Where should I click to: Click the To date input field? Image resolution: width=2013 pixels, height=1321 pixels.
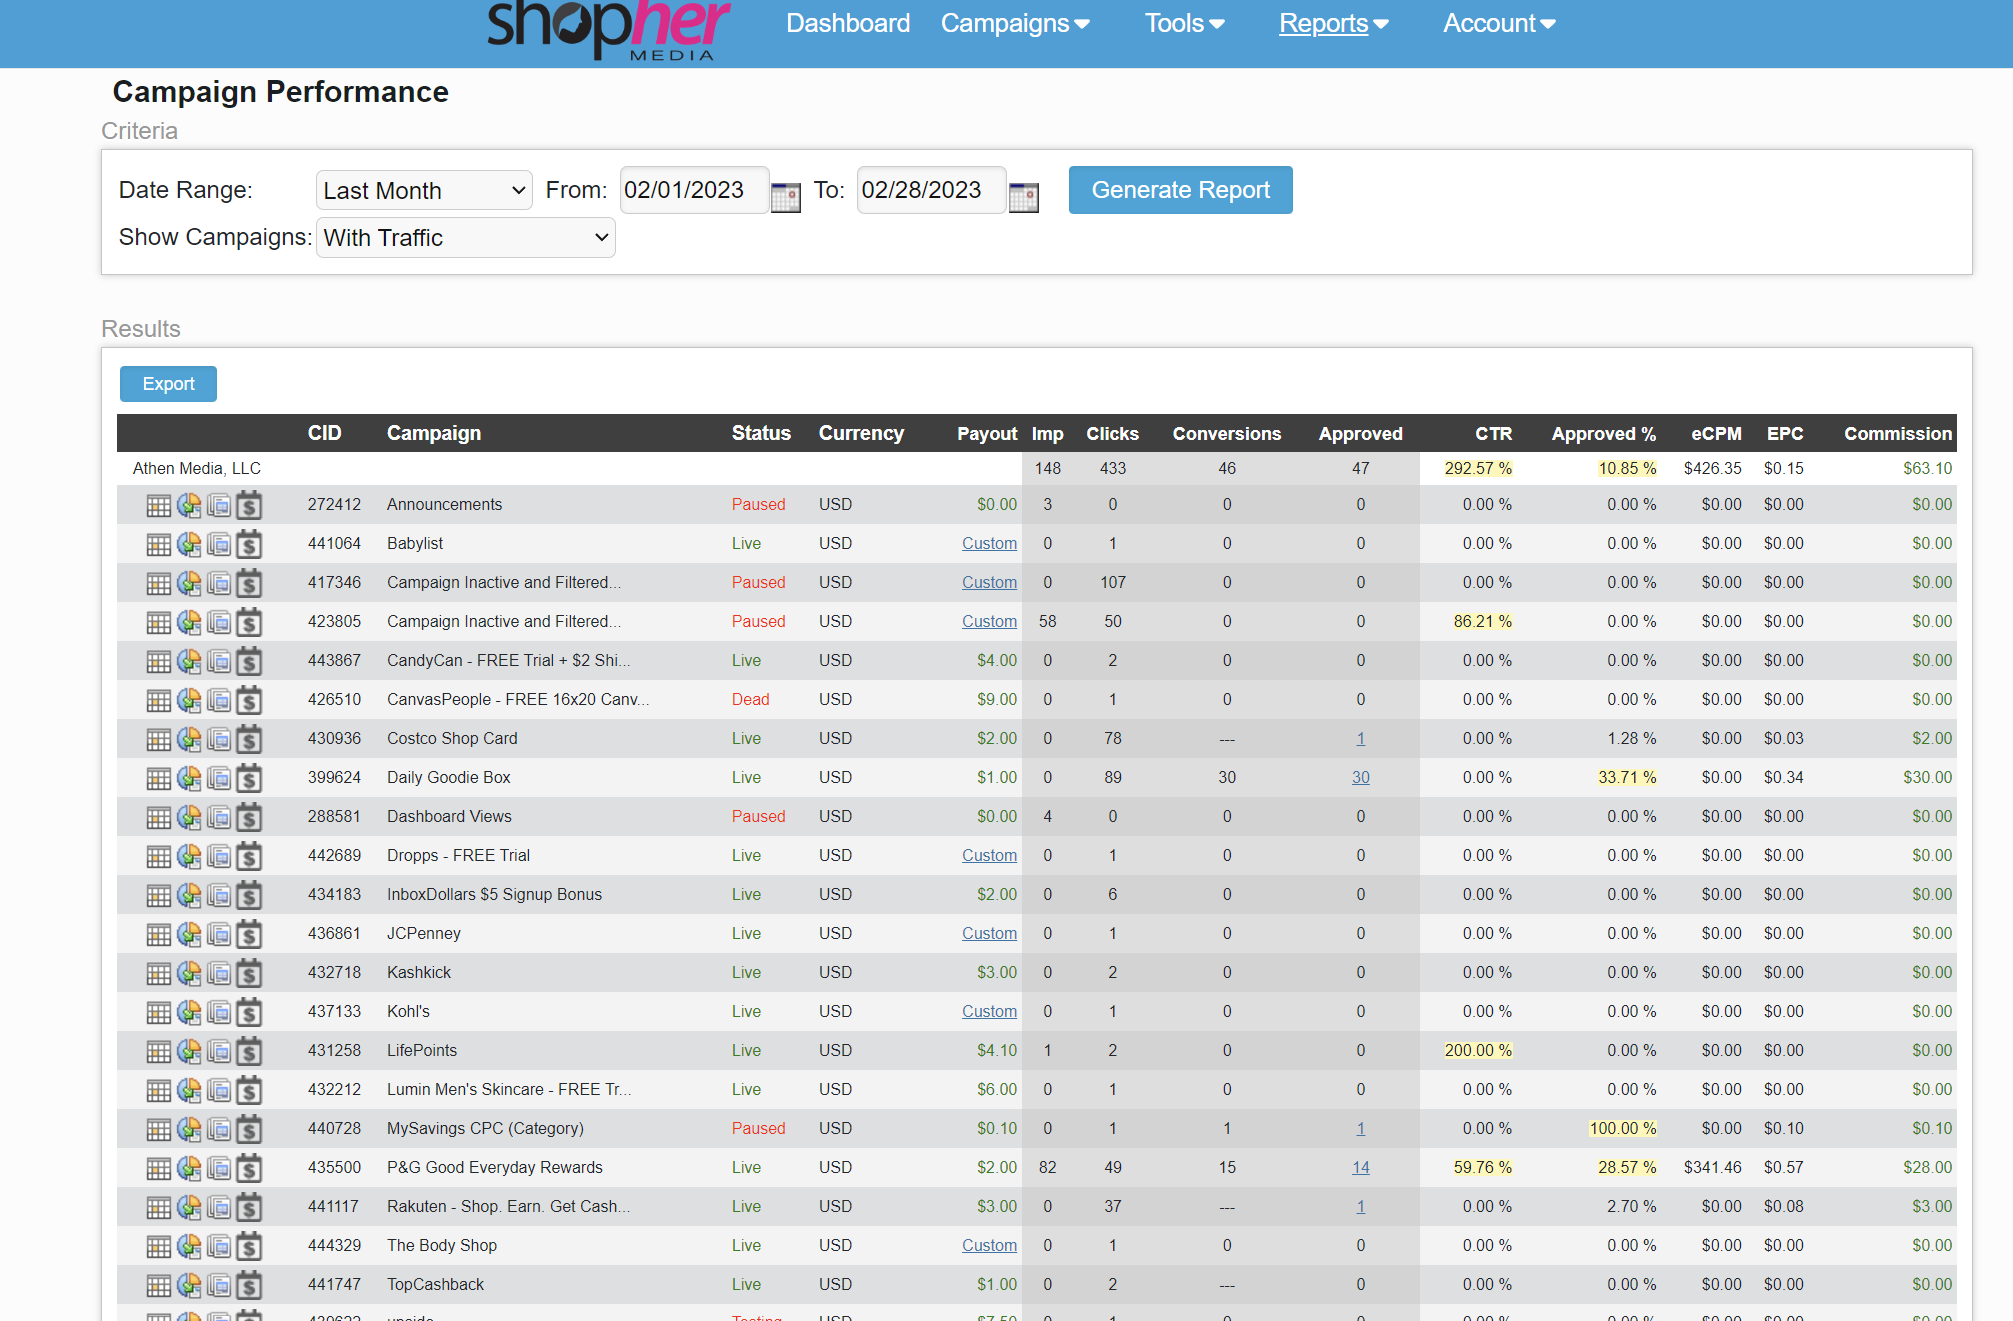[932, 190]
